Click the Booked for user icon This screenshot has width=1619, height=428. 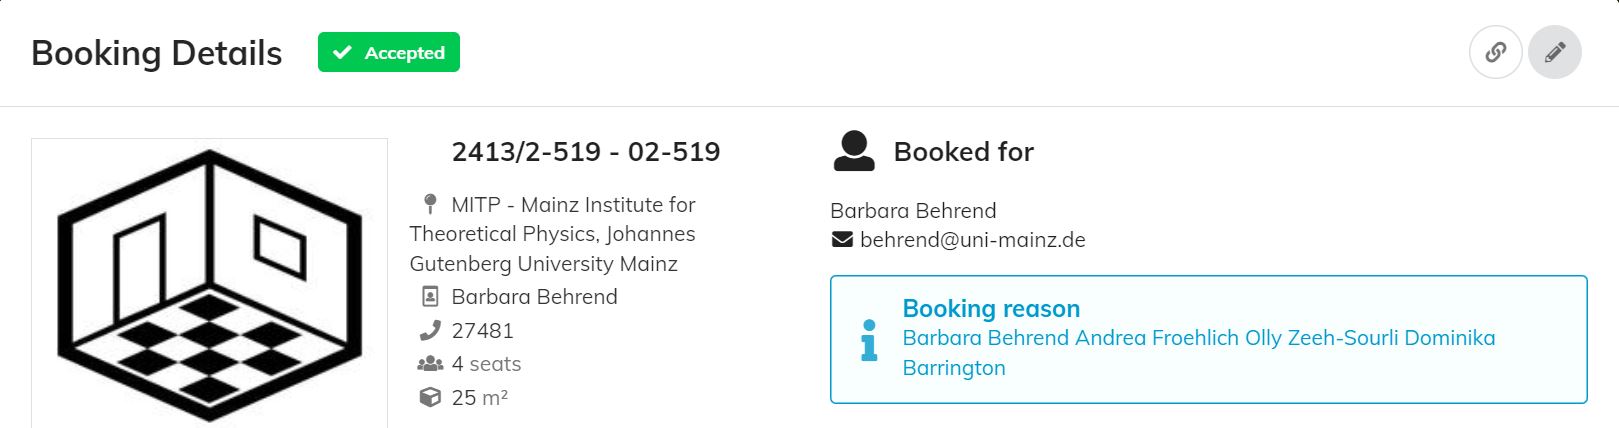pos(854,151)
